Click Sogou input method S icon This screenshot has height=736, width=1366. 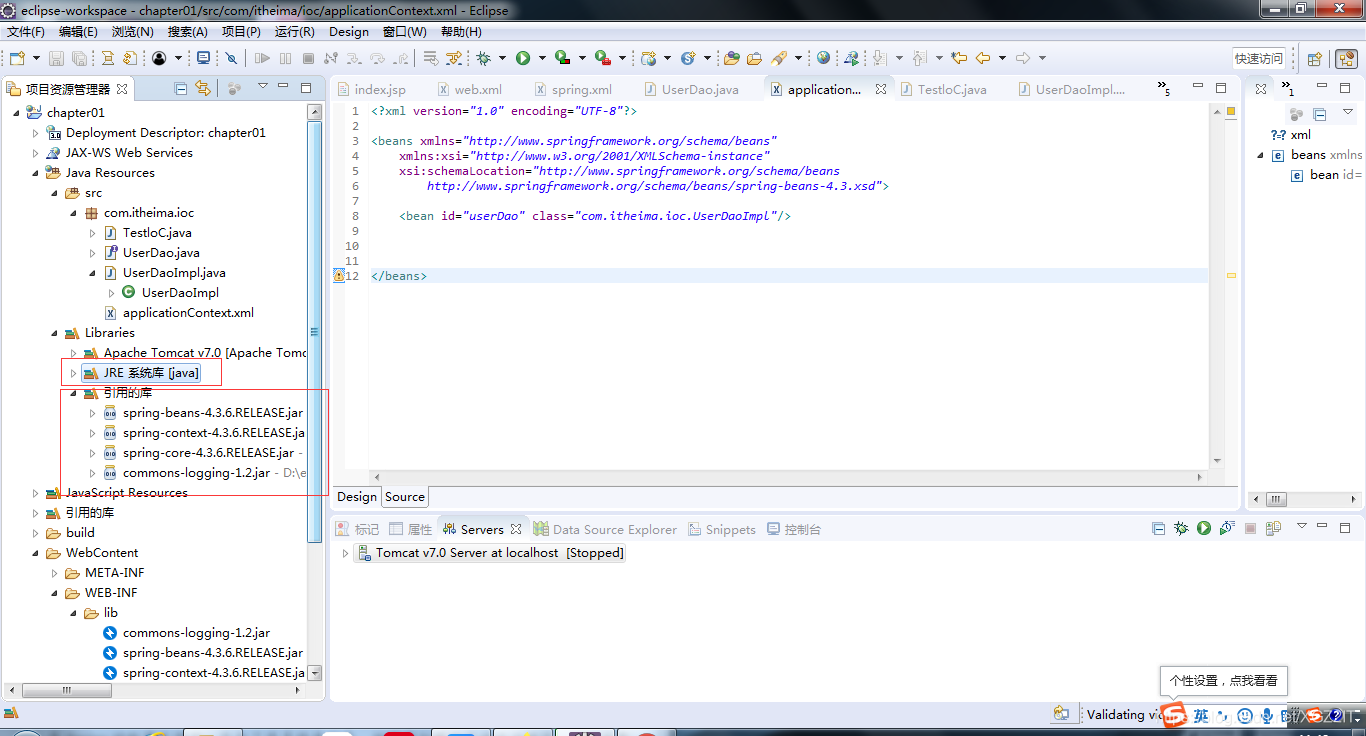tap(1173, 714)
